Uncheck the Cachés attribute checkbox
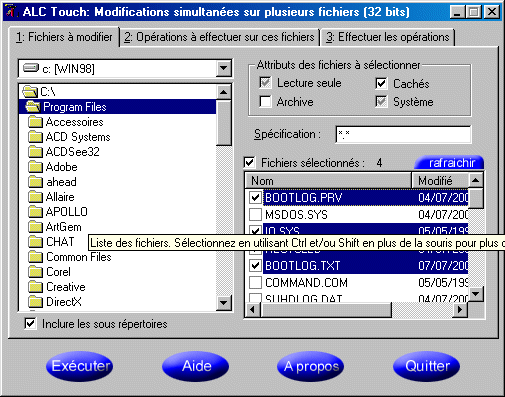 pos(381,83)
